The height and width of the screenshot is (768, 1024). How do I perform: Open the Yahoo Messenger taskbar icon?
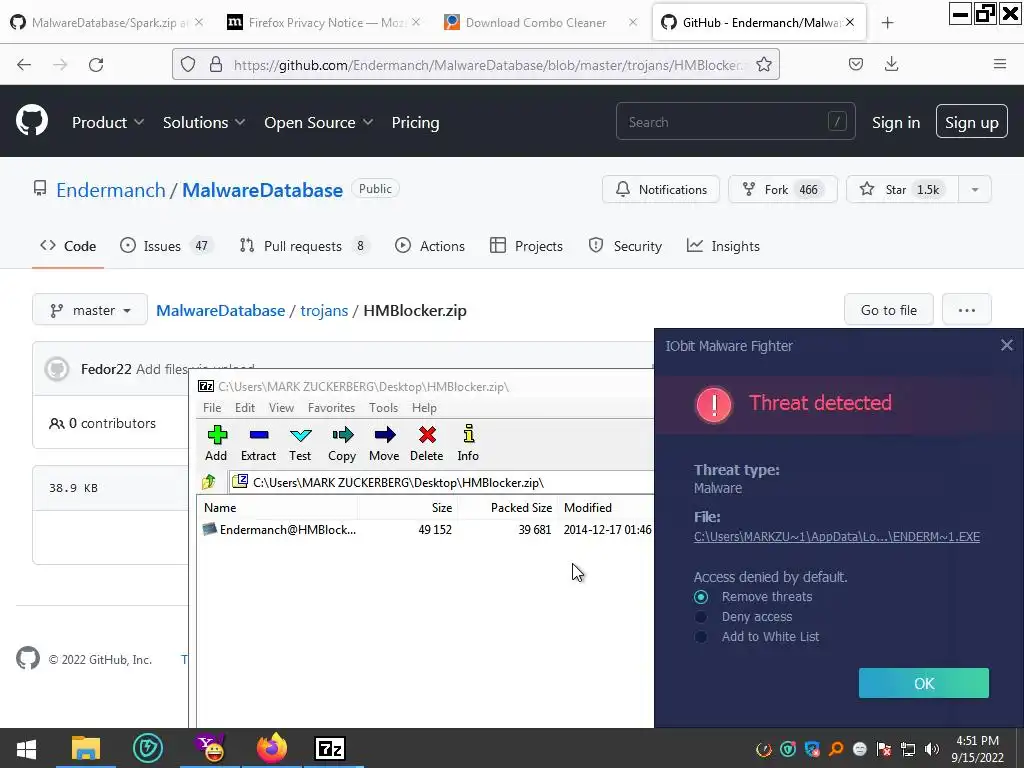[x=210, y=748]
